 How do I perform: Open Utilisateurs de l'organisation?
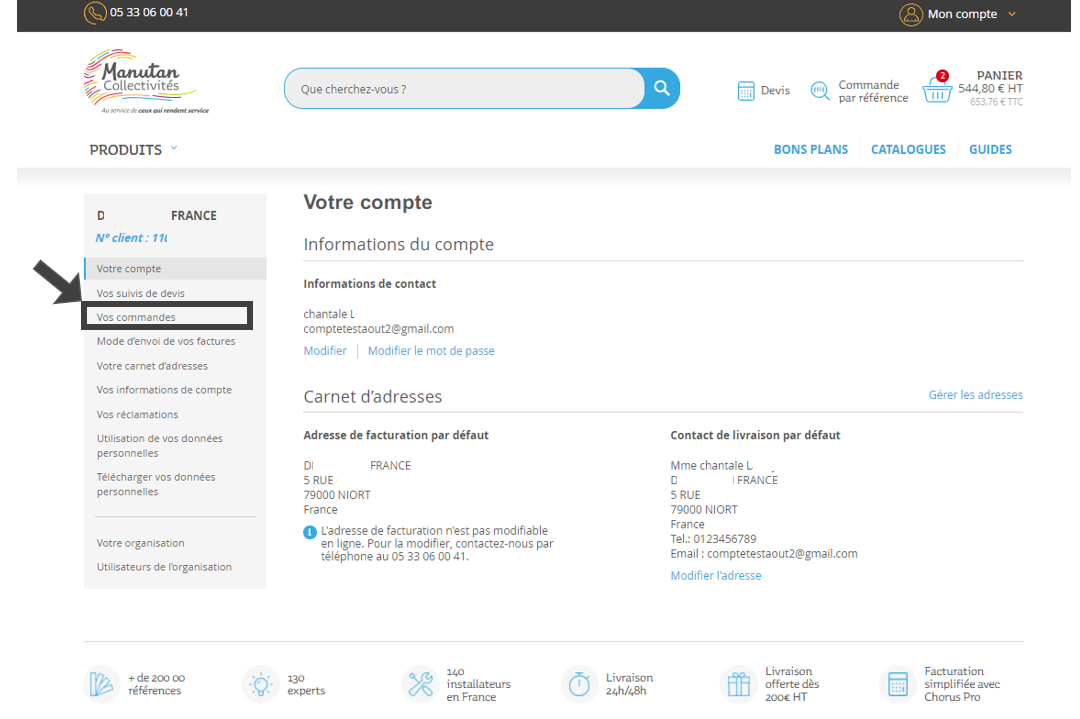pyautogui.click(x=164, y=567)
